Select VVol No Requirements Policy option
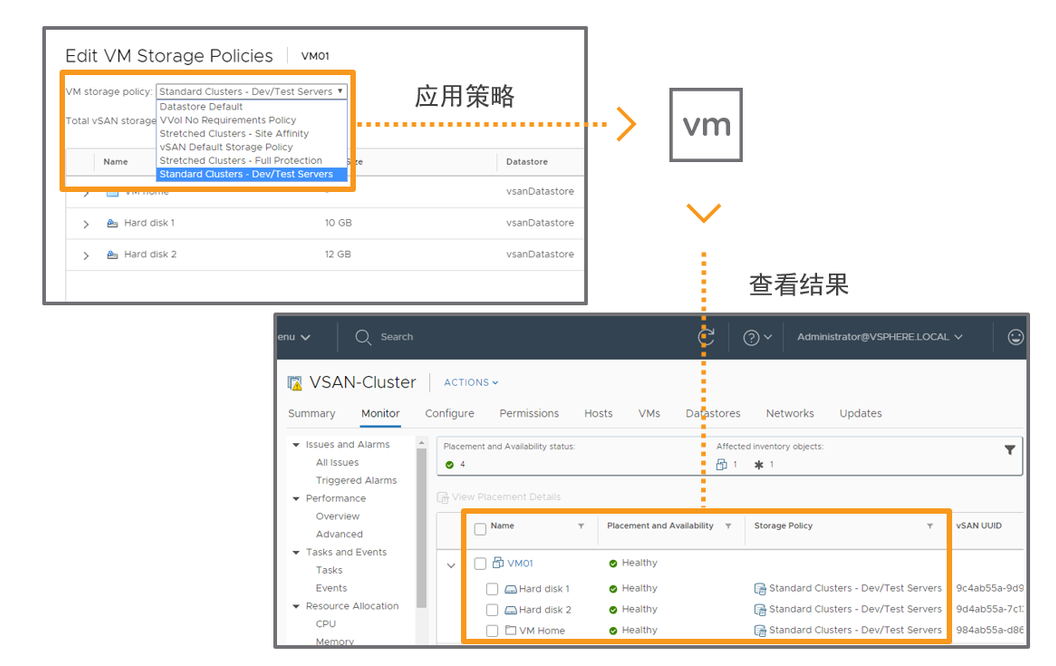 [252, 120]
